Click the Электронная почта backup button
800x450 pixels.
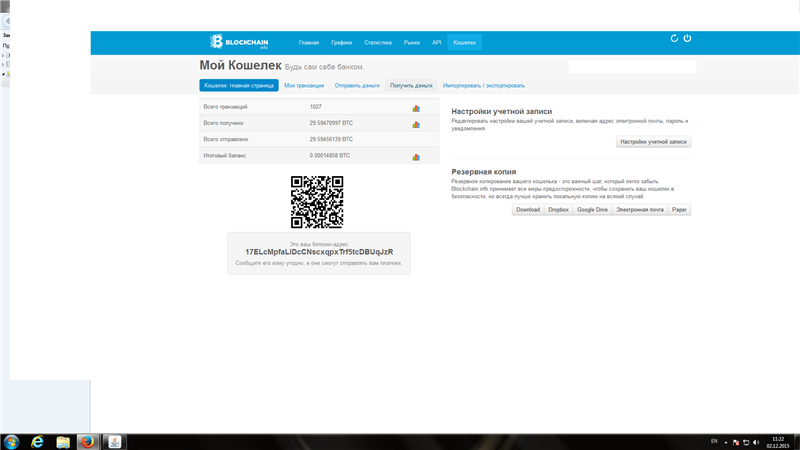[x=640, y=210]
